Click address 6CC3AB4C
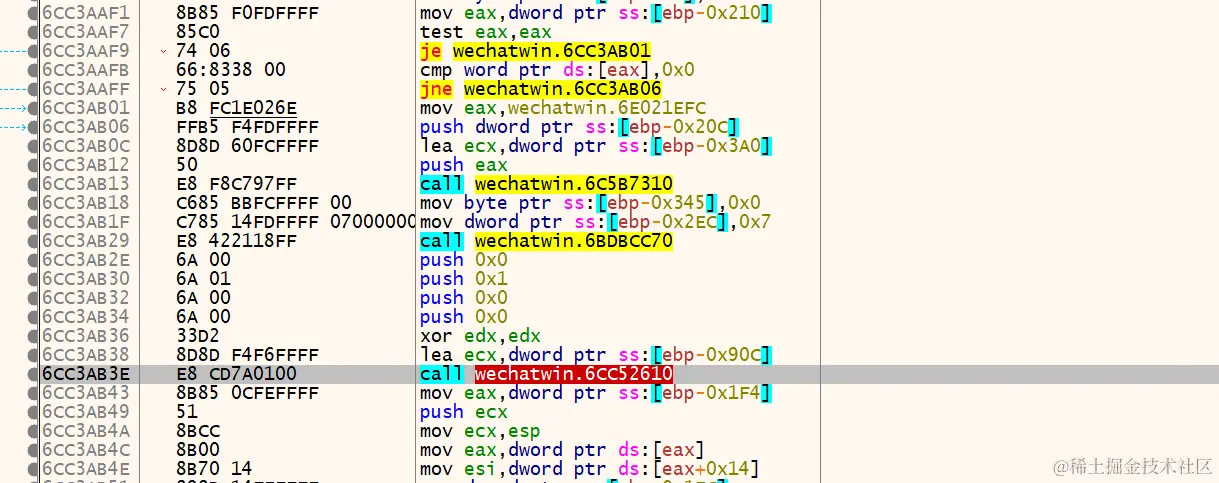This screenshot has height=483, width=1219. pos(86,450)
